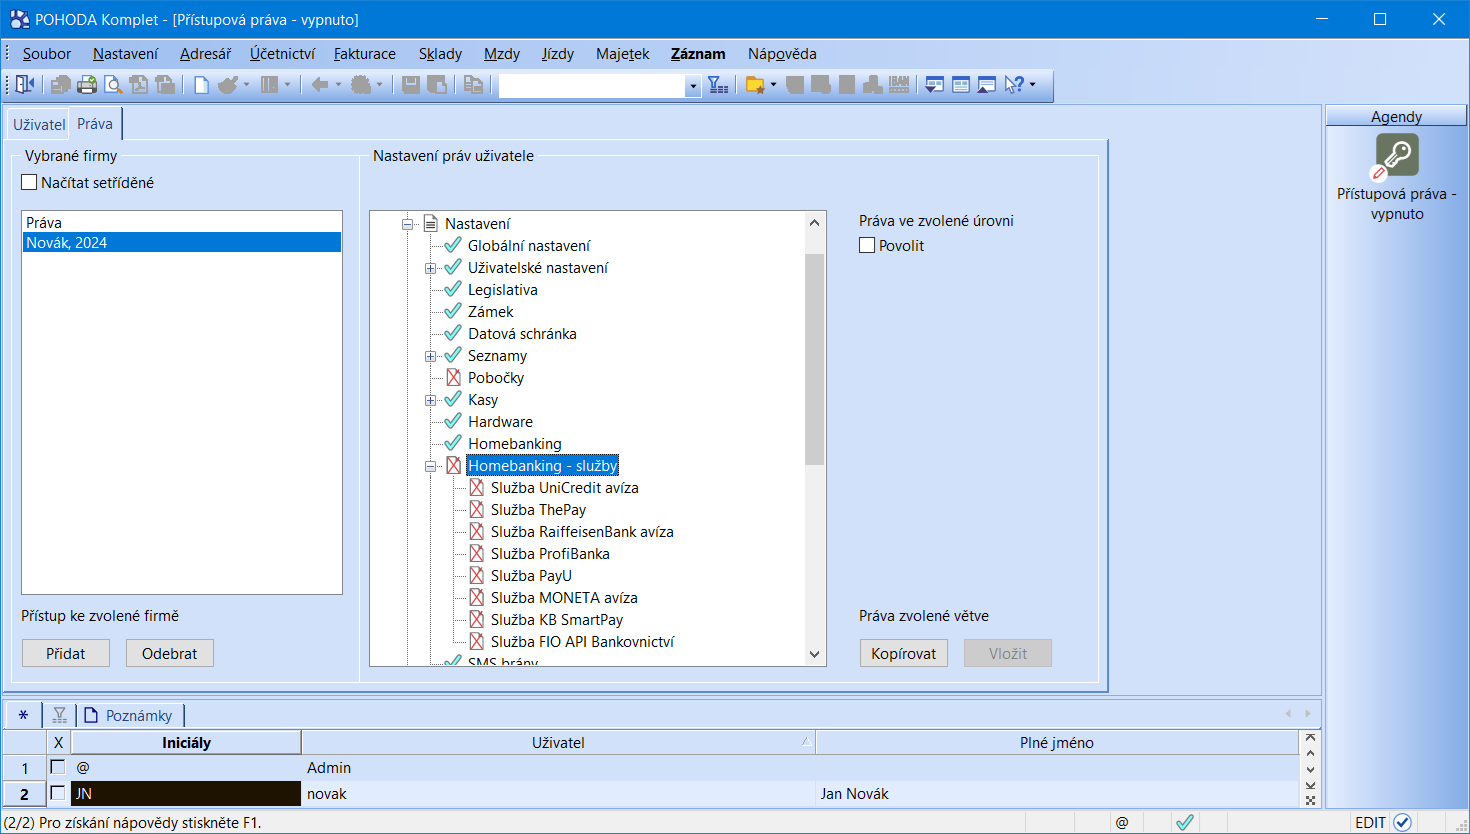Viewport: 1470px width, 834px height.
Task: Select Novák, 2024 in company list
Action: [x=182, y=242]
